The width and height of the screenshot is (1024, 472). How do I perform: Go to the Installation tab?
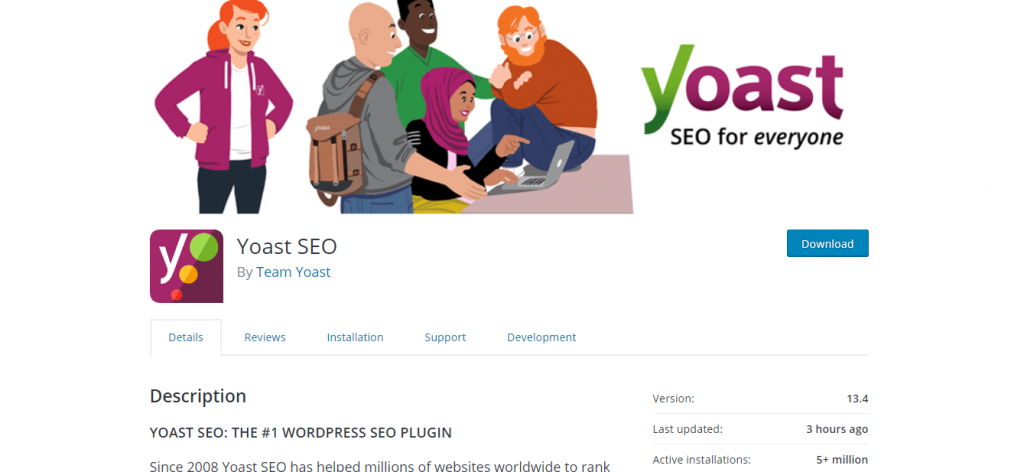click(355, 338)
